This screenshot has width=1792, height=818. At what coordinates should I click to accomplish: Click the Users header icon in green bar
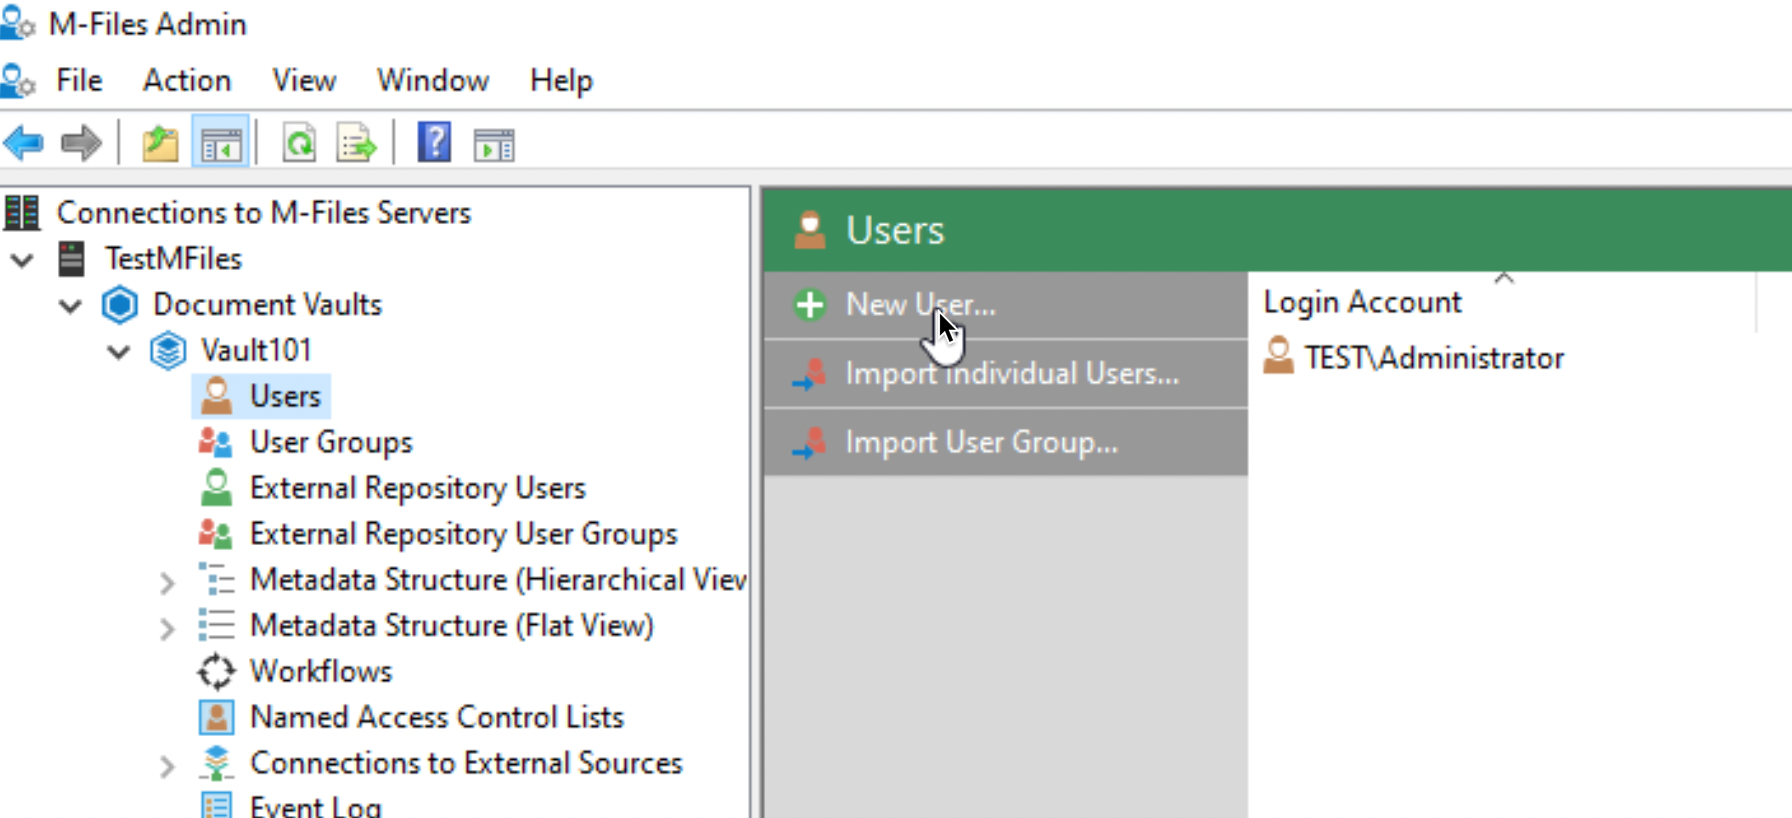(x=810, y=230)
